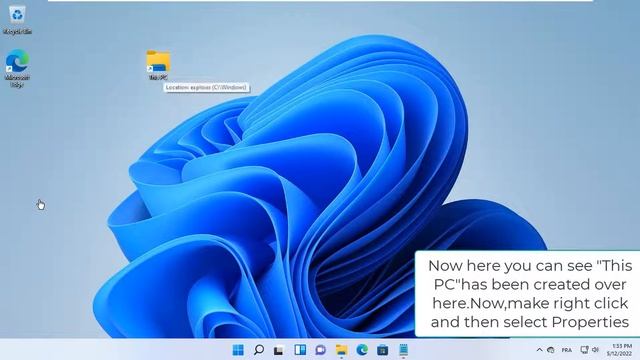
Task: Switch to the notepad-like app in taskbar
Action: (403, 350)
